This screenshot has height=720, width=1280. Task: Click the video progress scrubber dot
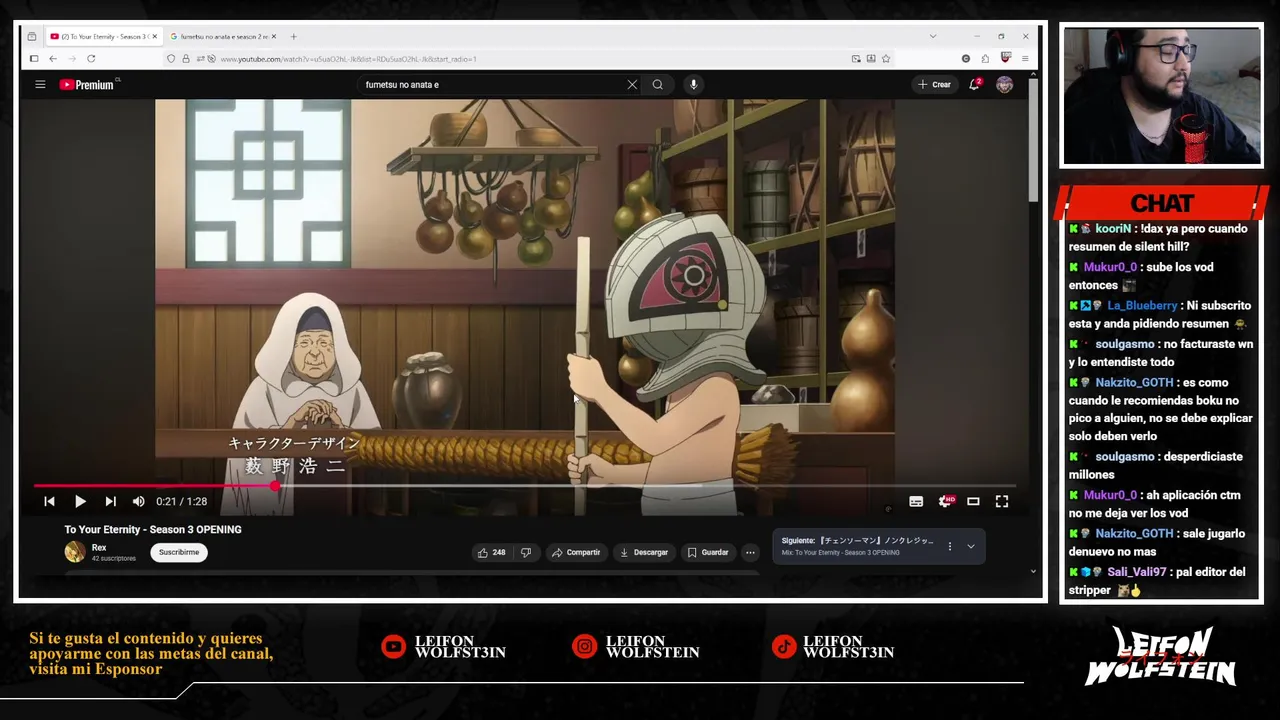(x=275, y=486)
